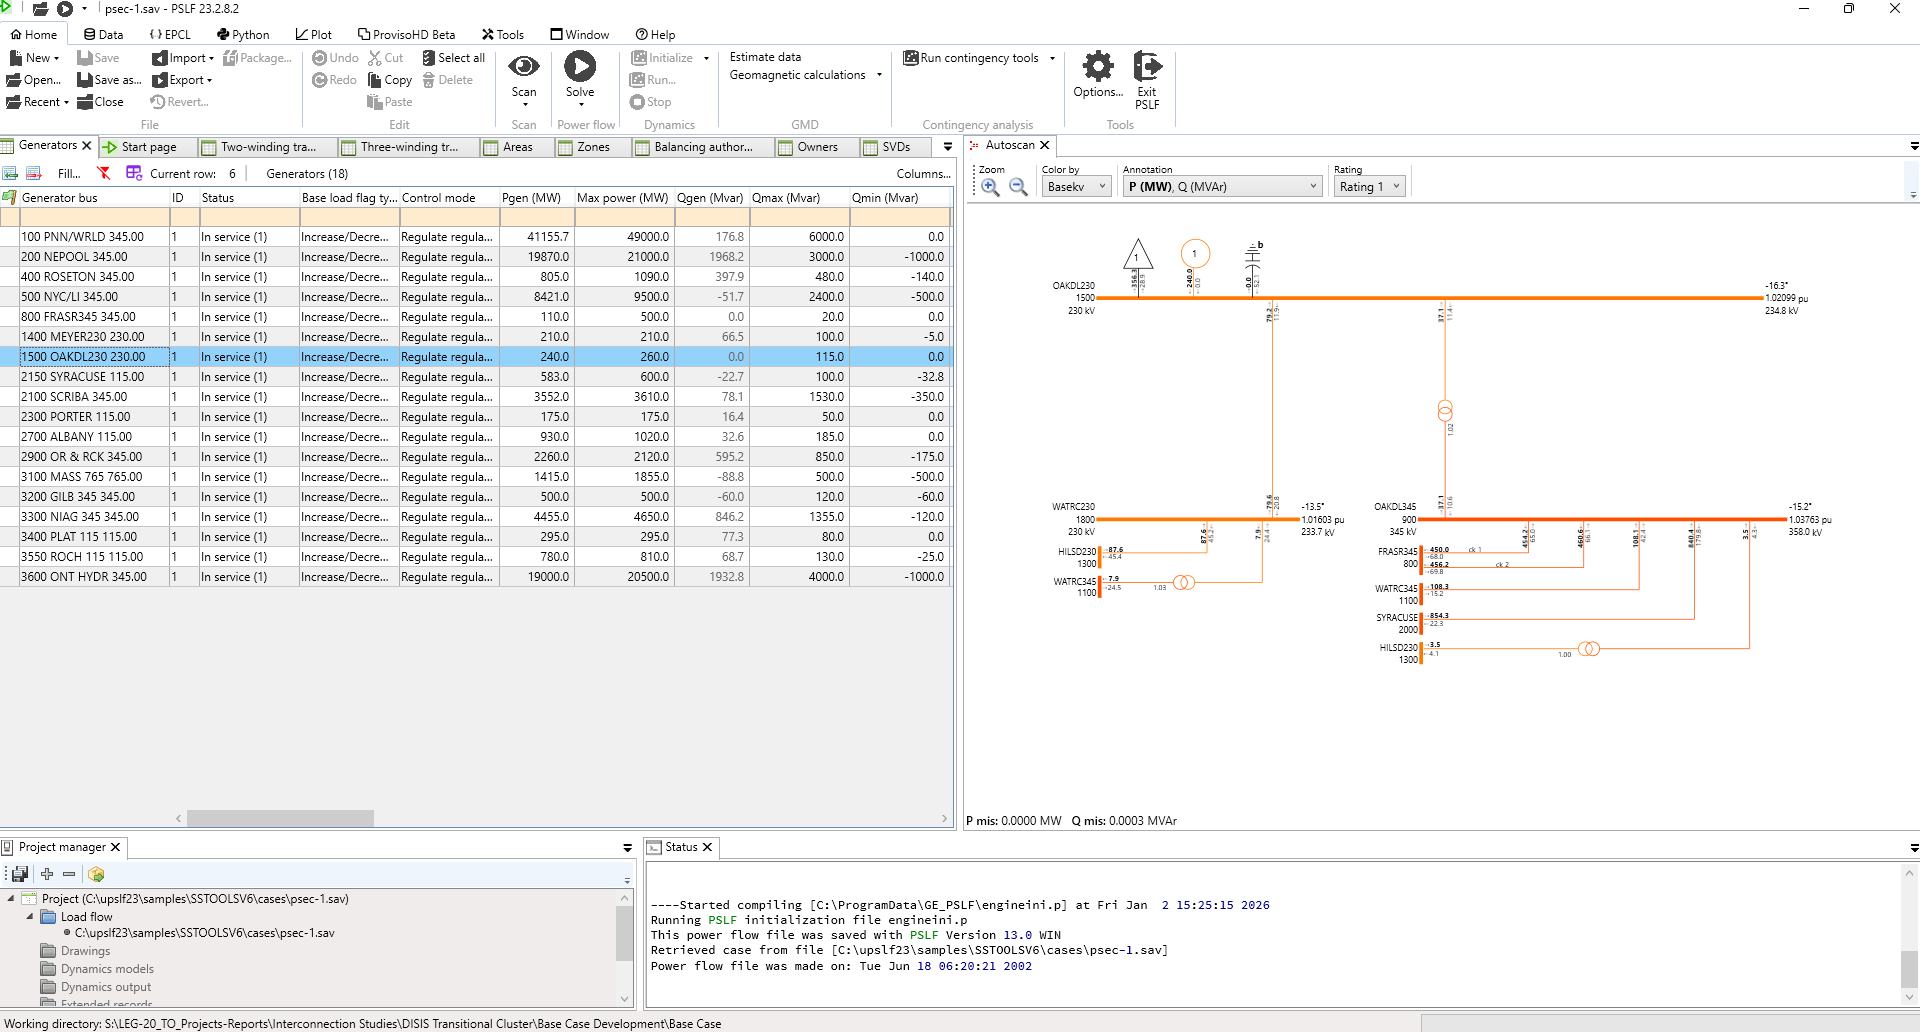1920x1032 pixels.
Task: Close the Generators tab
Action: pyautogui.click(x=87, y=146)
